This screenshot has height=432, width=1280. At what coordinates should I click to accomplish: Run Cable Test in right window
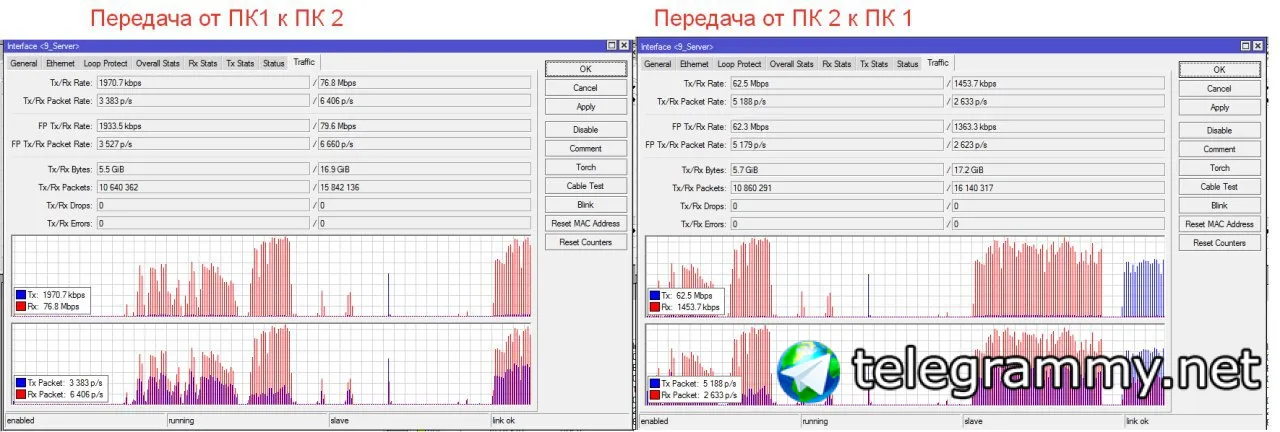(1219, 187)
